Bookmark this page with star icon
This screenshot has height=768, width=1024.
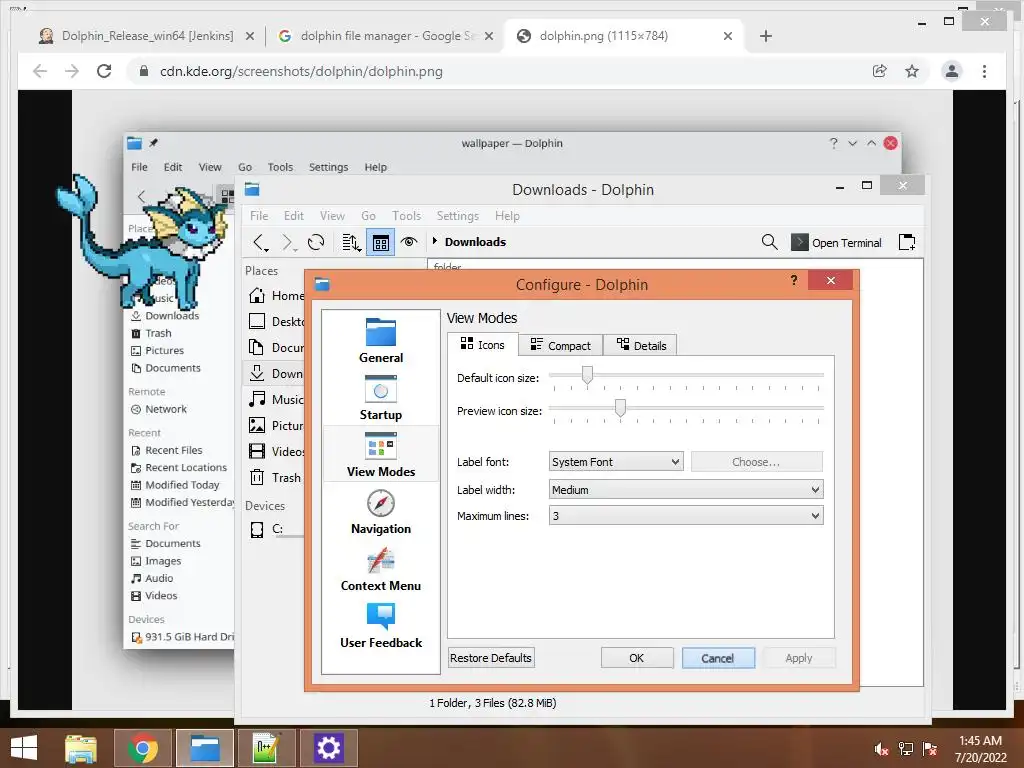click(x=912, y=71)
